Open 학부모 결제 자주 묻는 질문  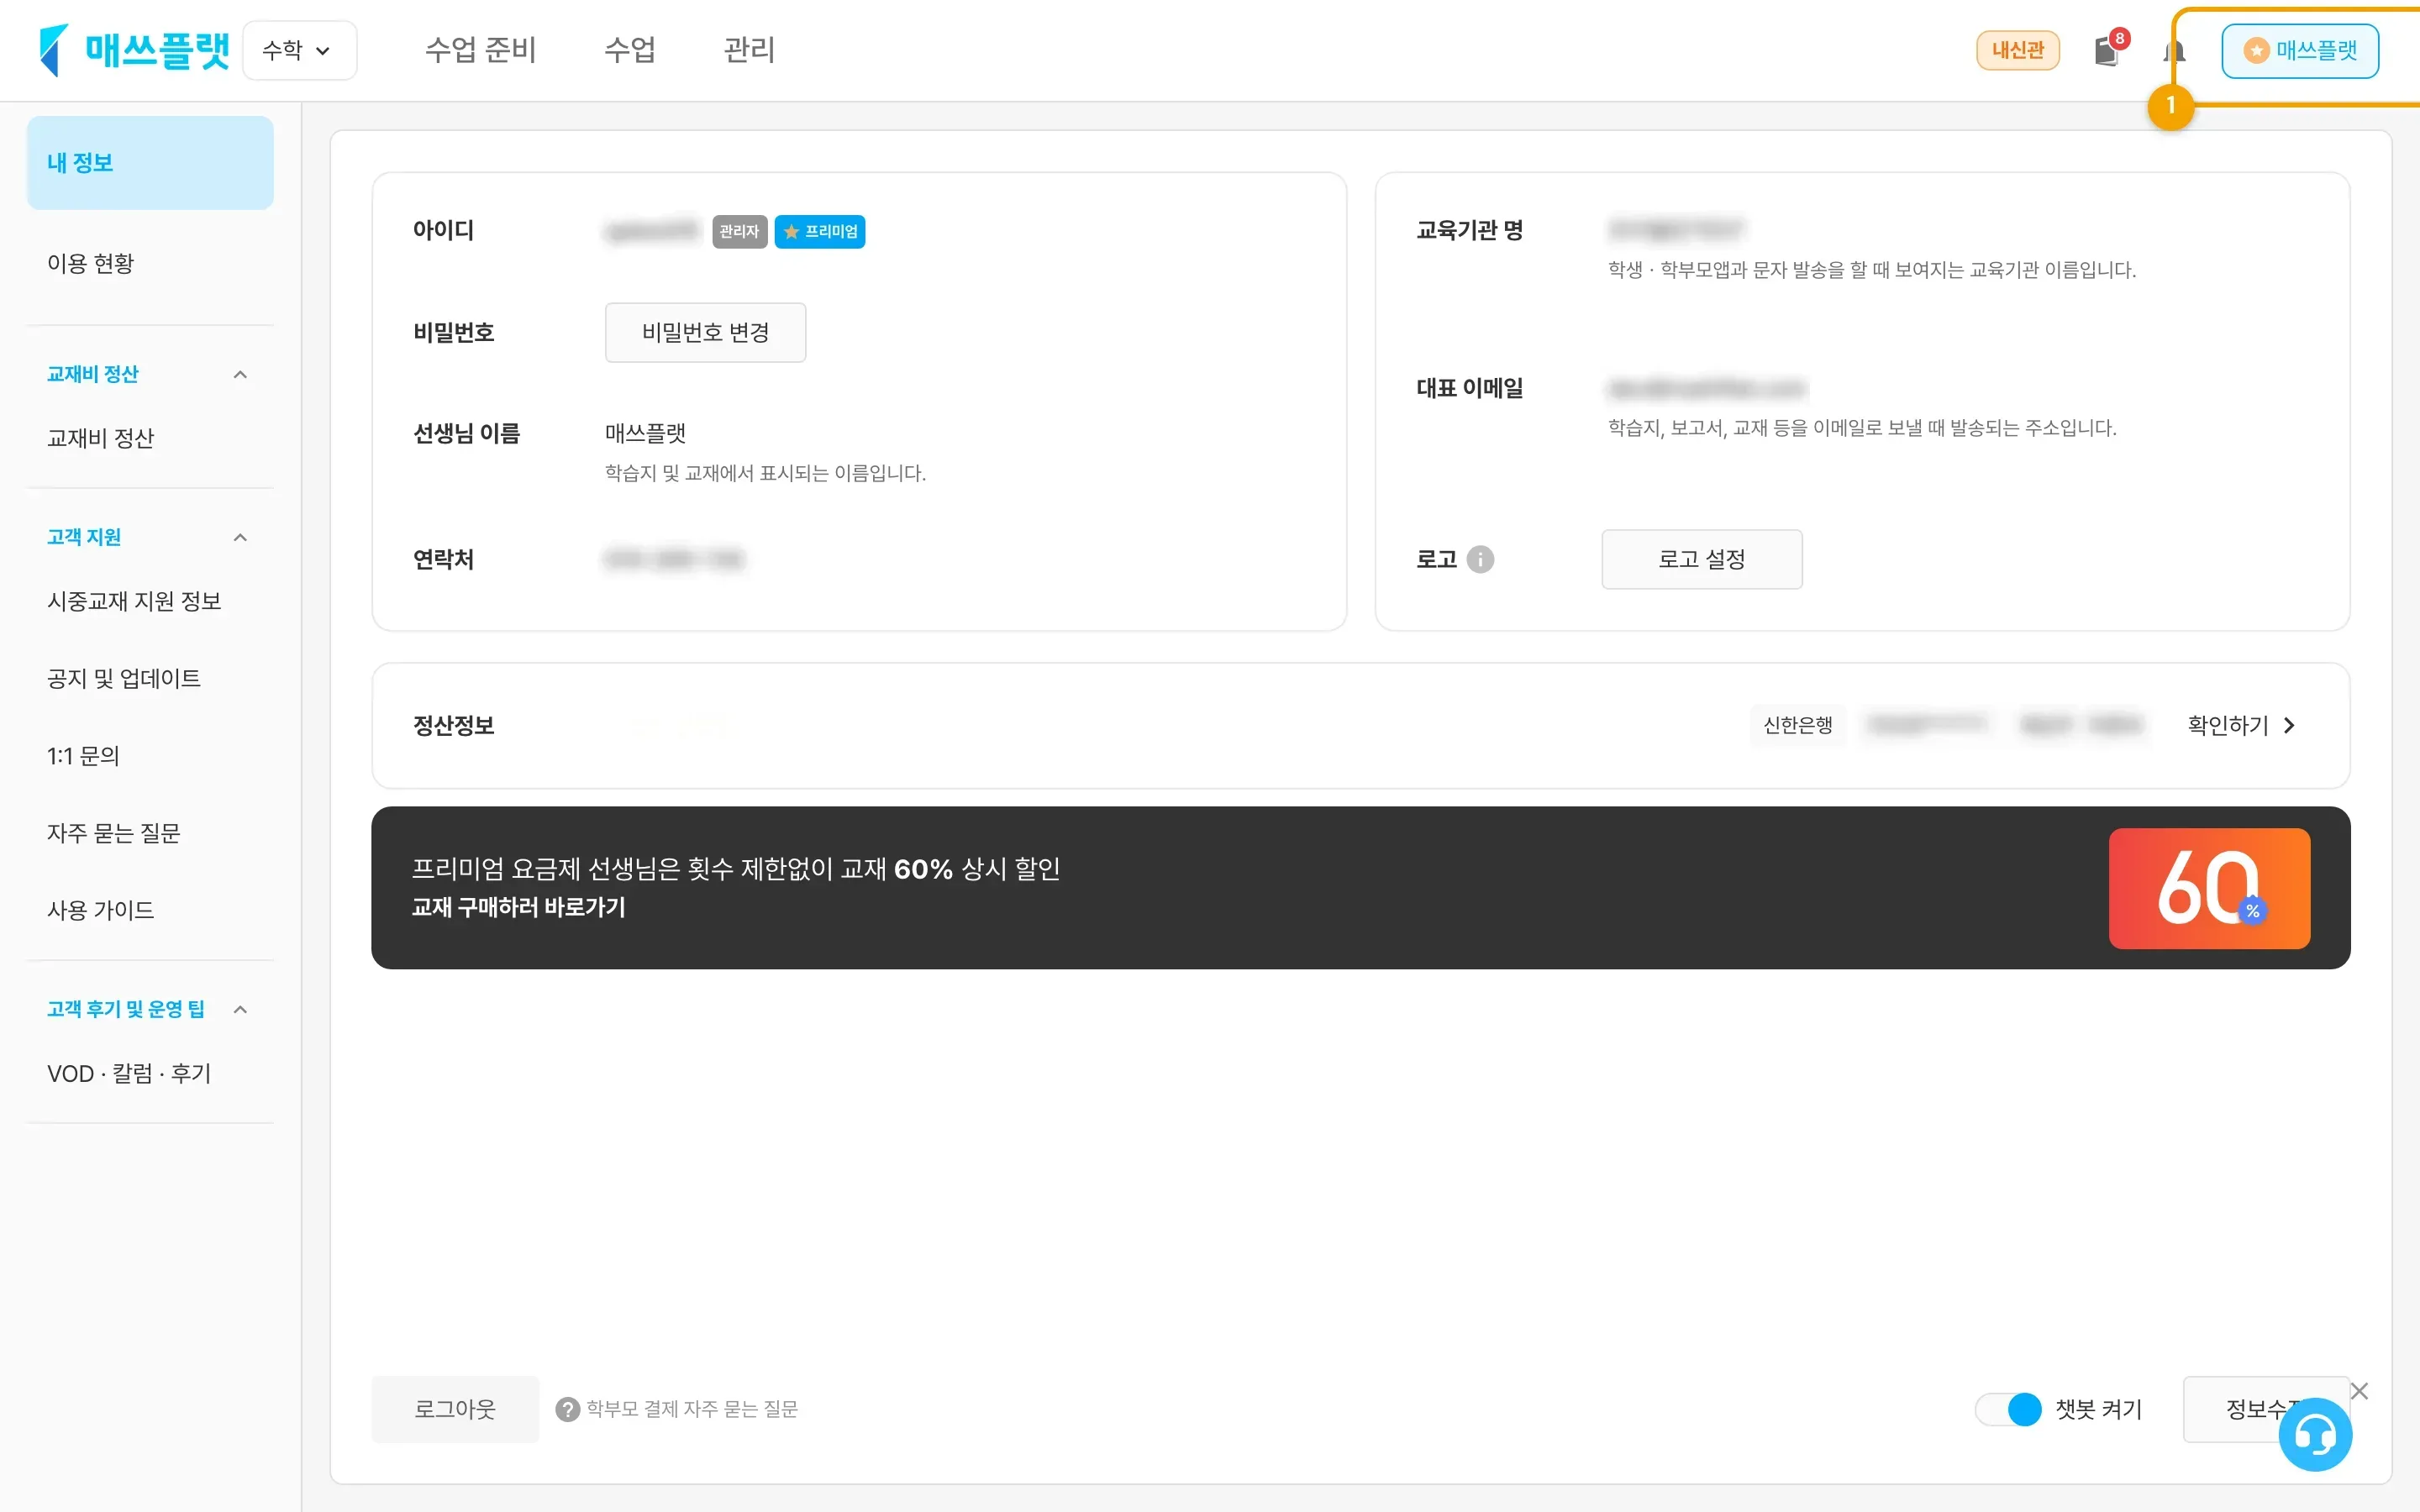point(692,1409)
